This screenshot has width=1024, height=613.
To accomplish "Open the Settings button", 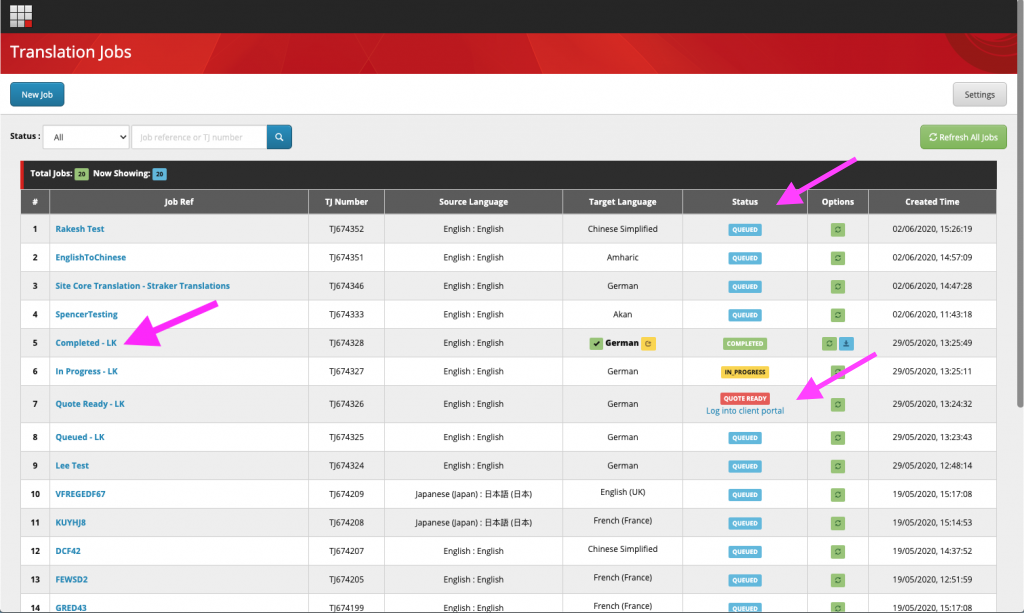I will coord(980,95).
